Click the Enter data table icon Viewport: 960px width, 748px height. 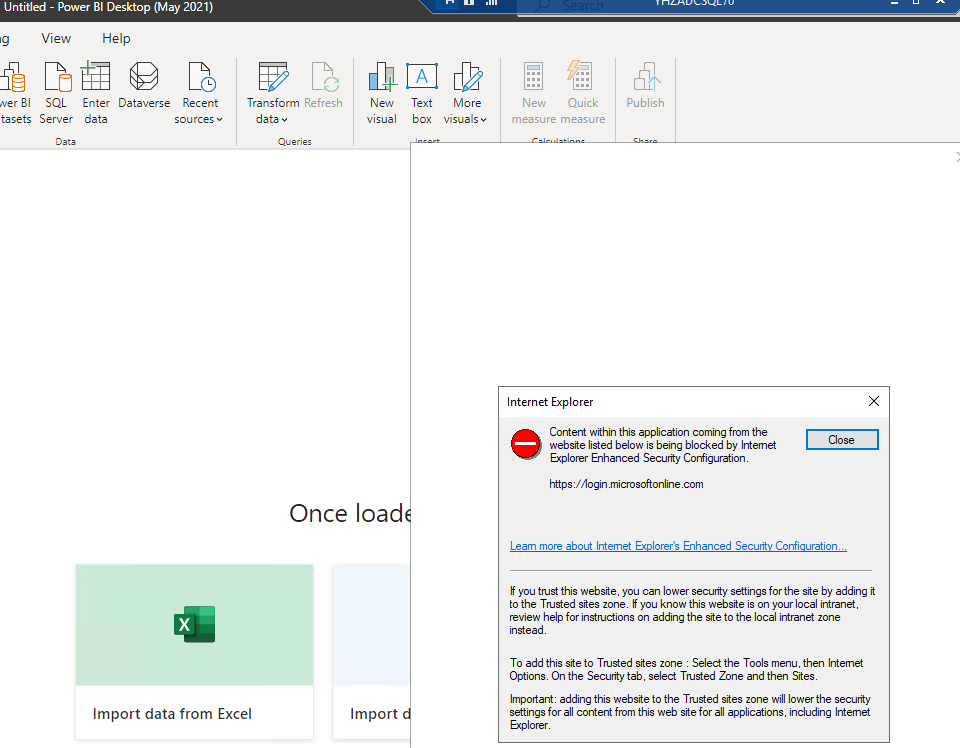(96, 77)
